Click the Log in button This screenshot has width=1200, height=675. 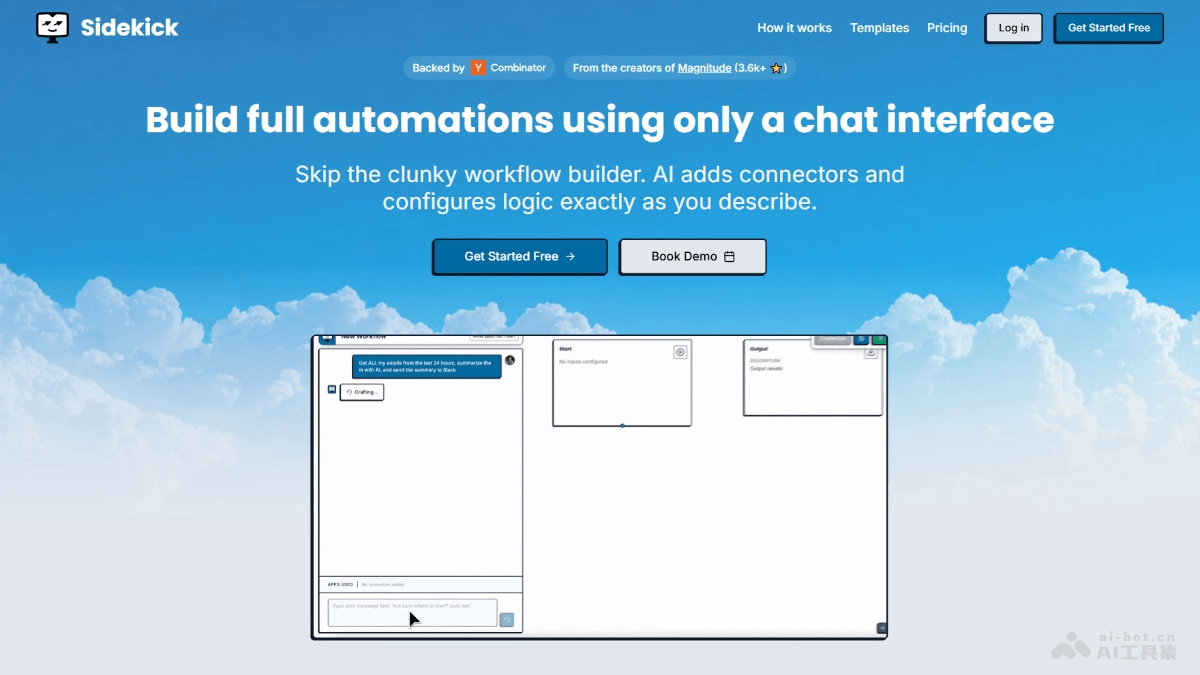[1013, 28]
